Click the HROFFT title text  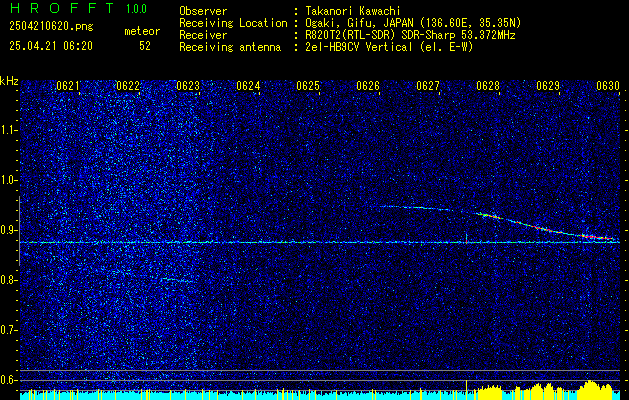point(61,8)
